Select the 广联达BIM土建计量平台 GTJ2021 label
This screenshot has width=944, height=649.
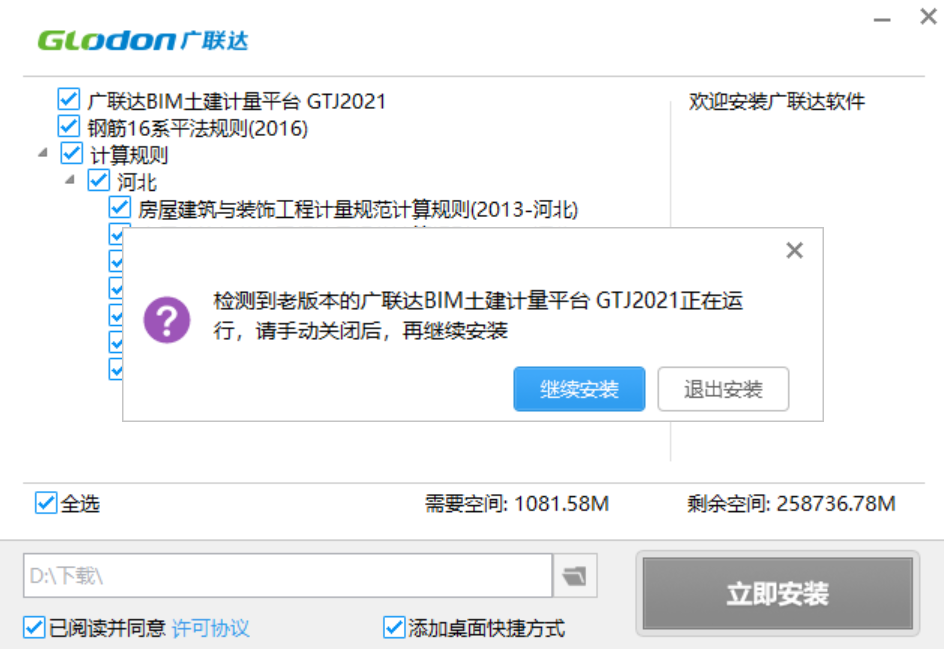click(236, 101)
